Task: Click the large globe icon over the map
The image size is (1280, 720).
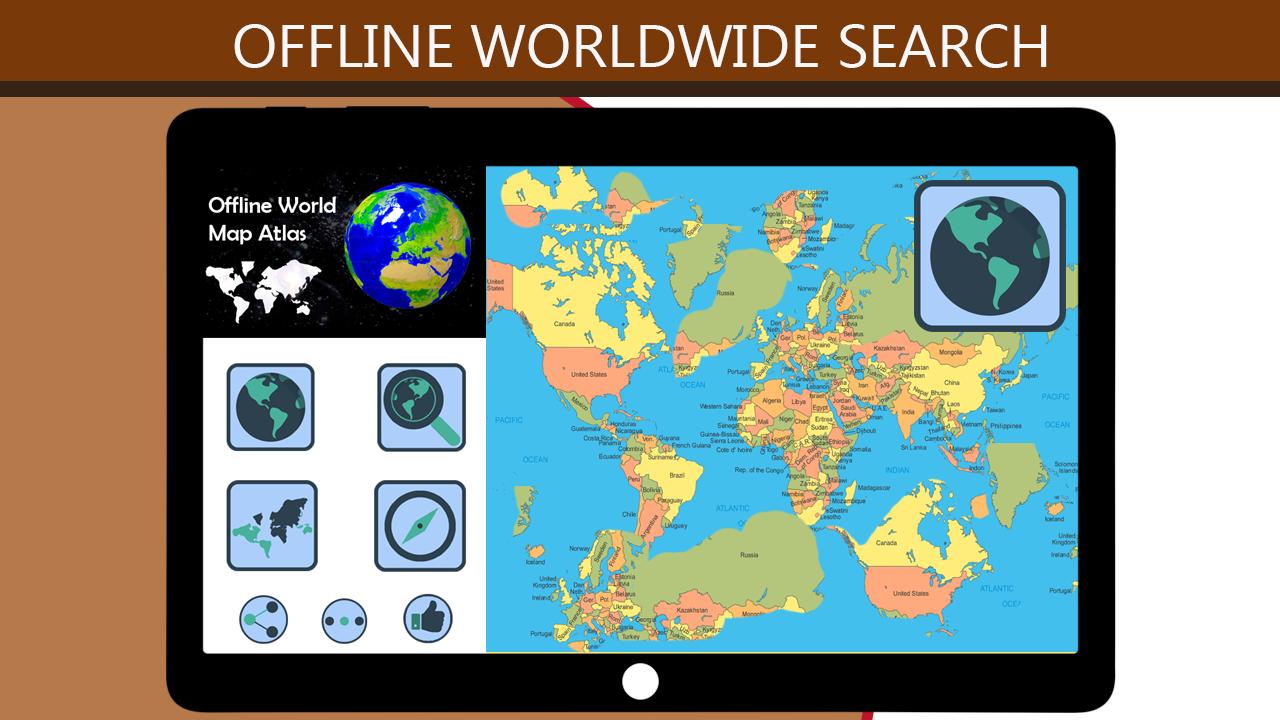Action: [990, 255]
